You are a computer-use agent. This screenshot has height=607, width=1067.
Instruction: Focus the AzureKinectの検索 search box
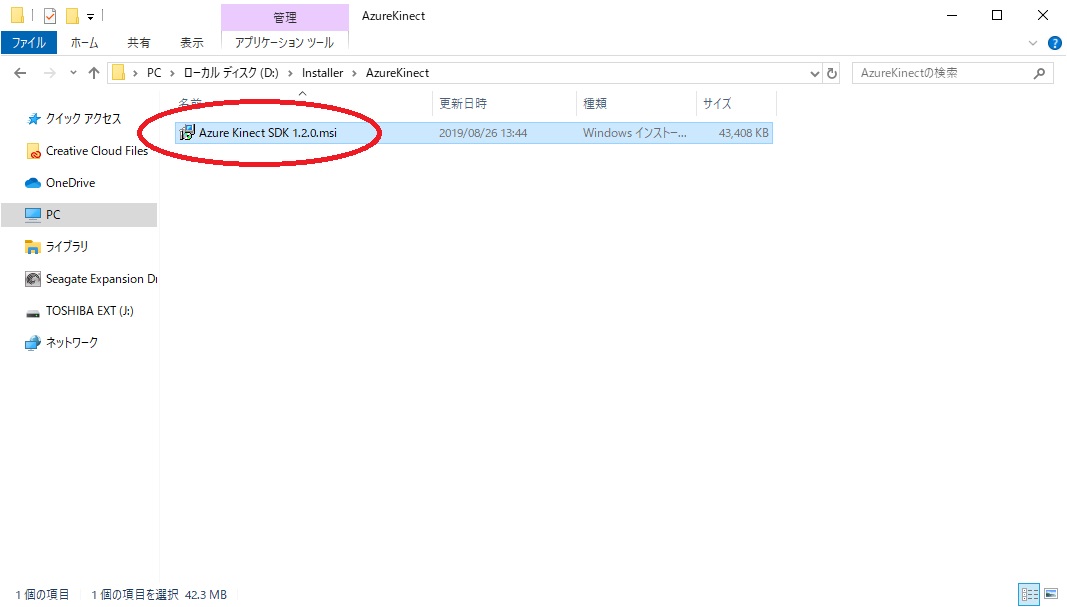tap(953, 73)
